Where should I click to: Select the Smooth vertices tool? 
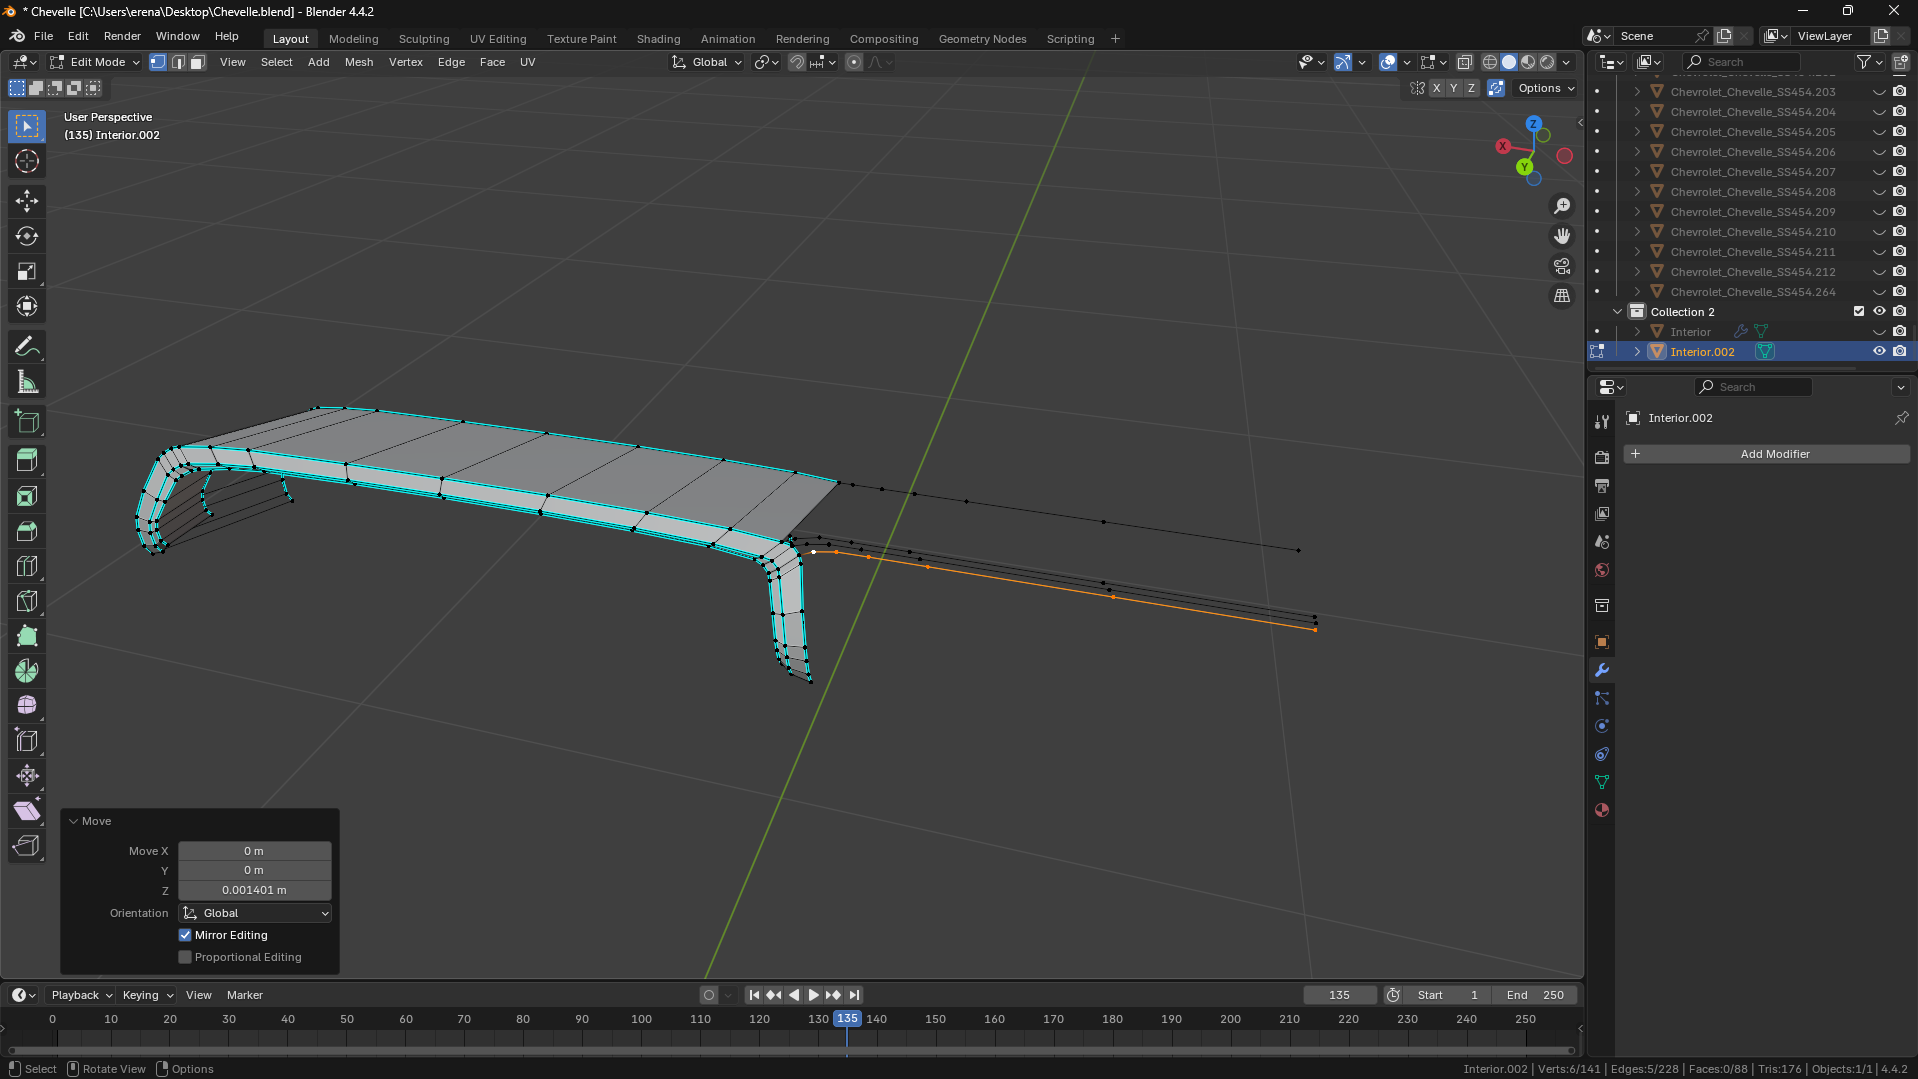[27, 706]
